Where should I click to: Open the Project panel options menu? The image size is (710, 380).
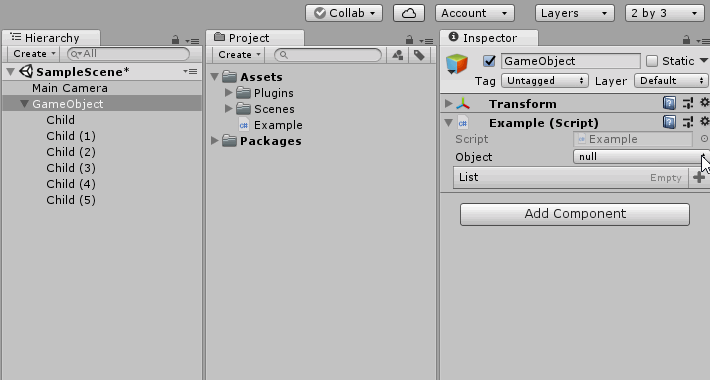pos(427,41)
